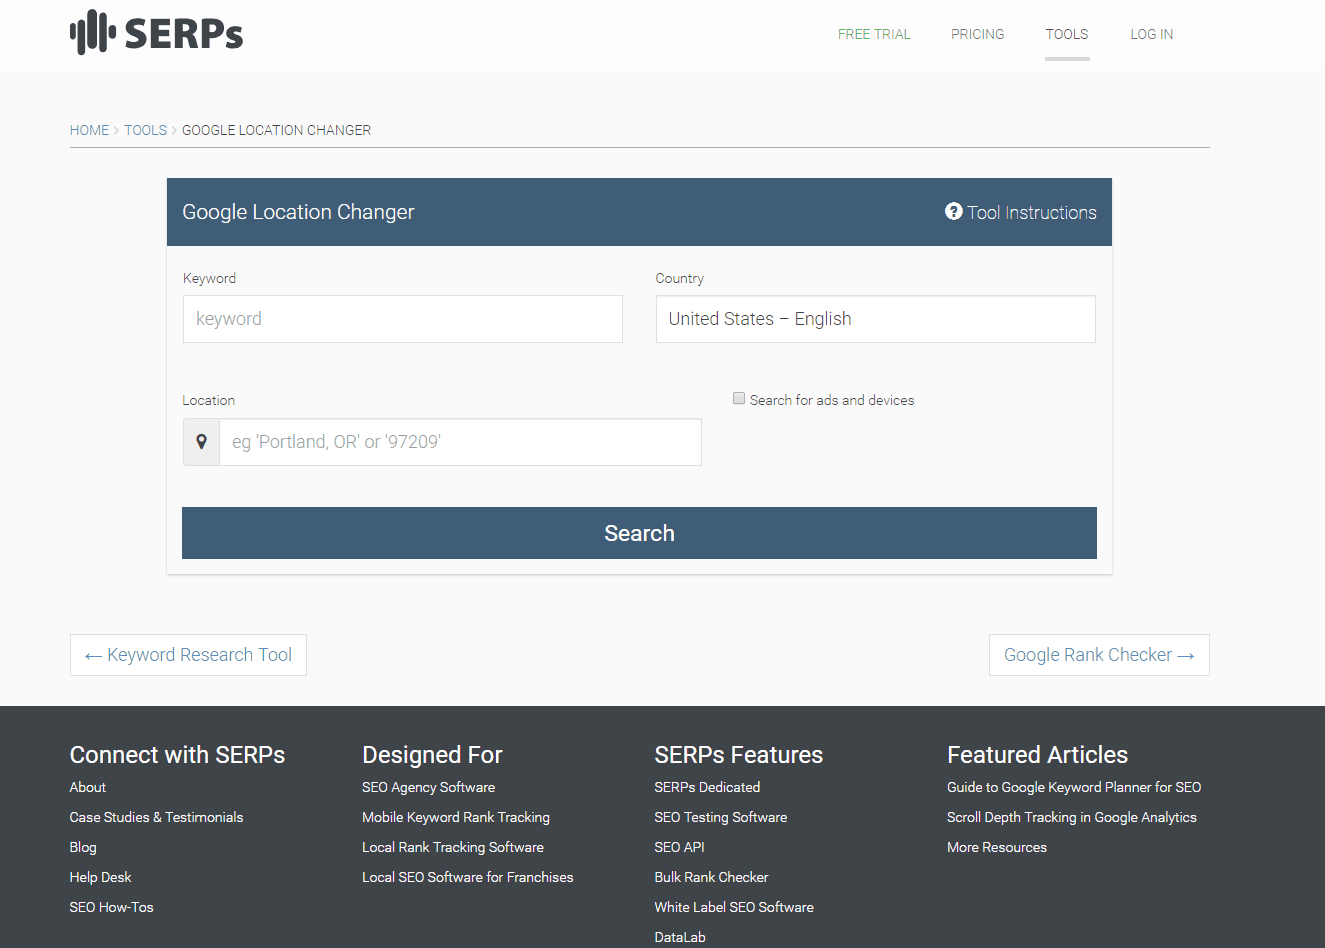
Task: Open Bulk Rank Checker link
Action: (711, 877)
